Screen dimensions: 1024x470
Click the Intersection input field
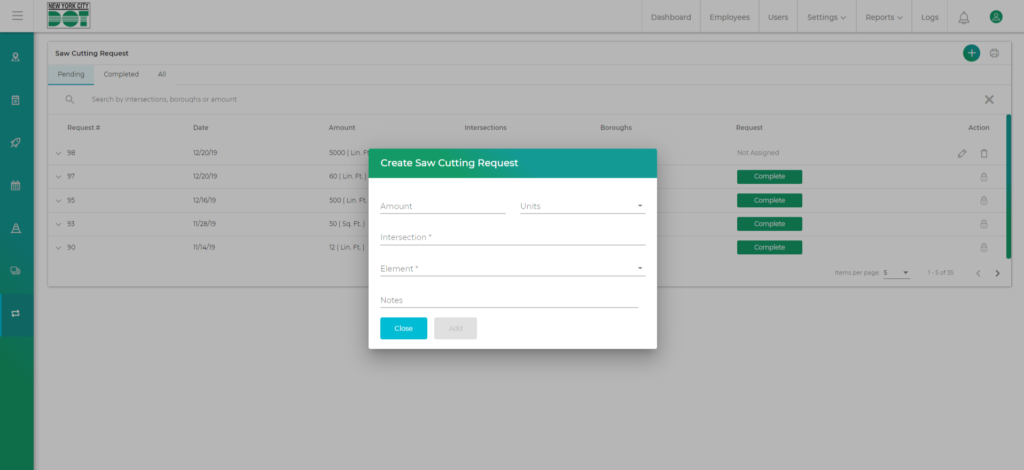tap(512, 237)
